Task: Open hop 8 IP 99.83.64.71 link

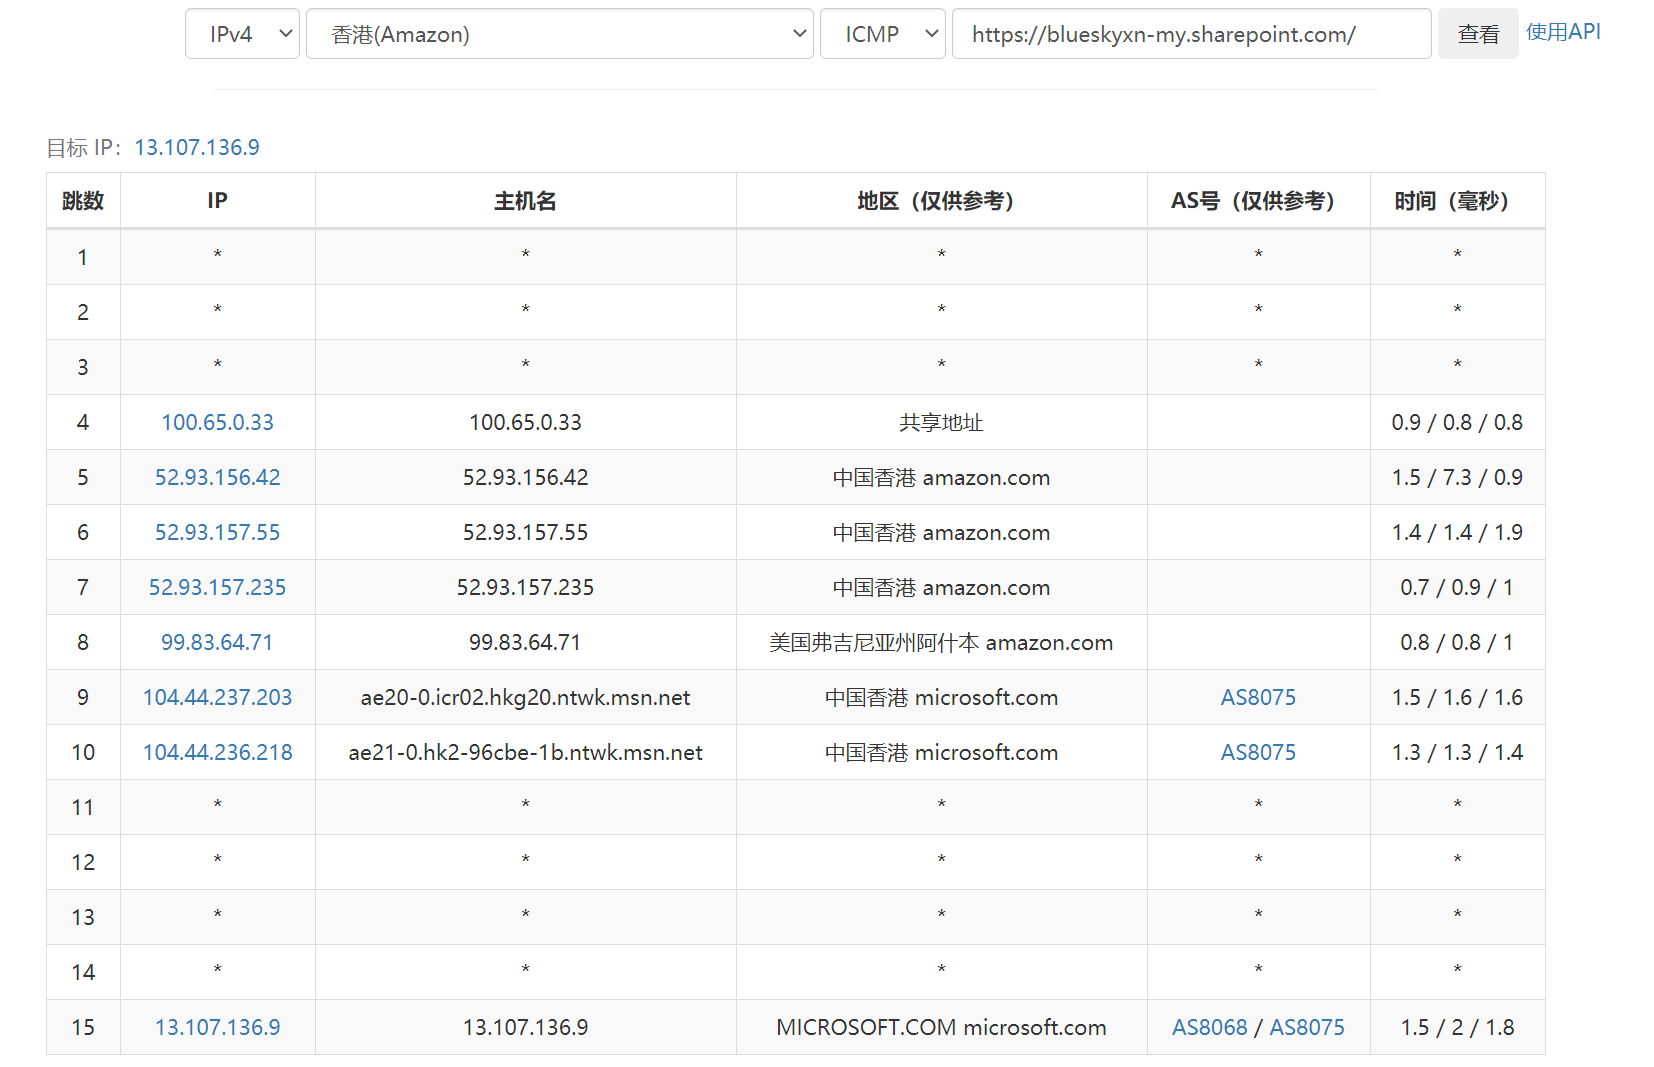Action: [217, 642]
